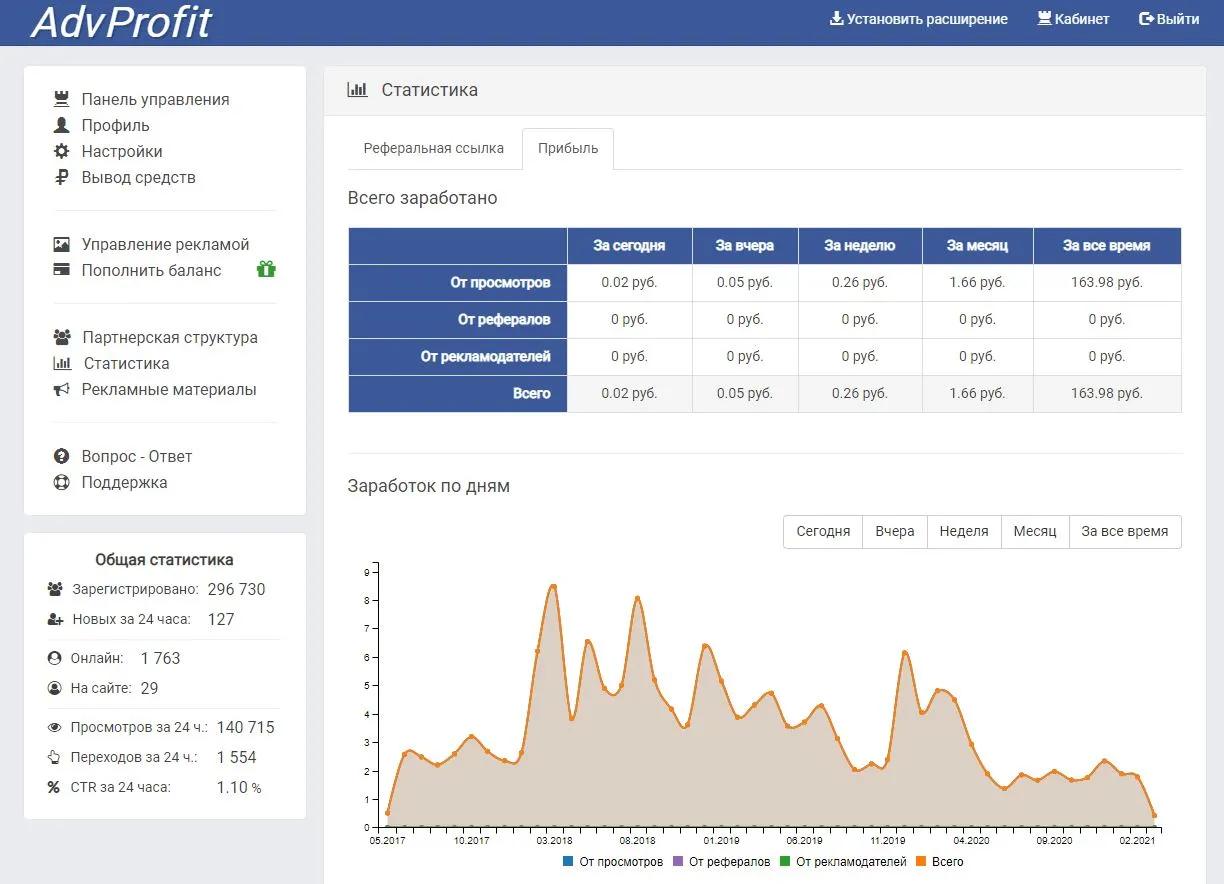This screenshot has height=884, width=1224.
Task: Click the gear icon beside Настройки
Action: pos(62,151)
